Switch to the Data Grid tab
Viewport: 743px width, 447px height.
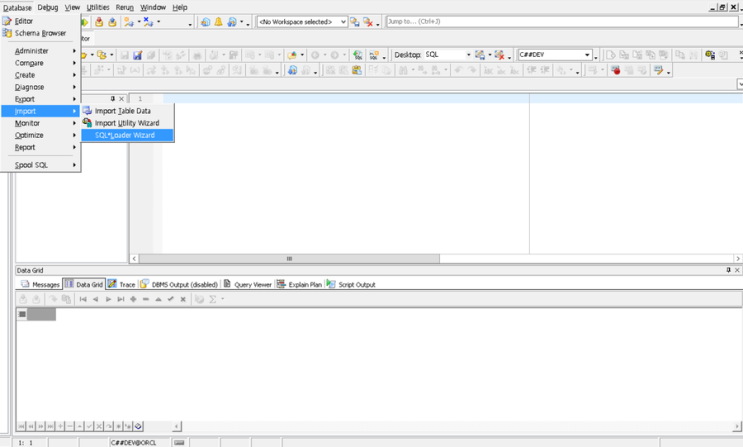[x=84, y=284]
